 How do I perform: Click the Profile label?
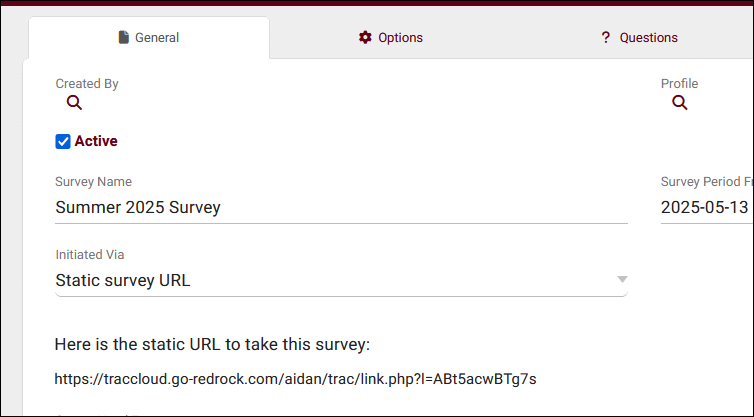[679, 84]
